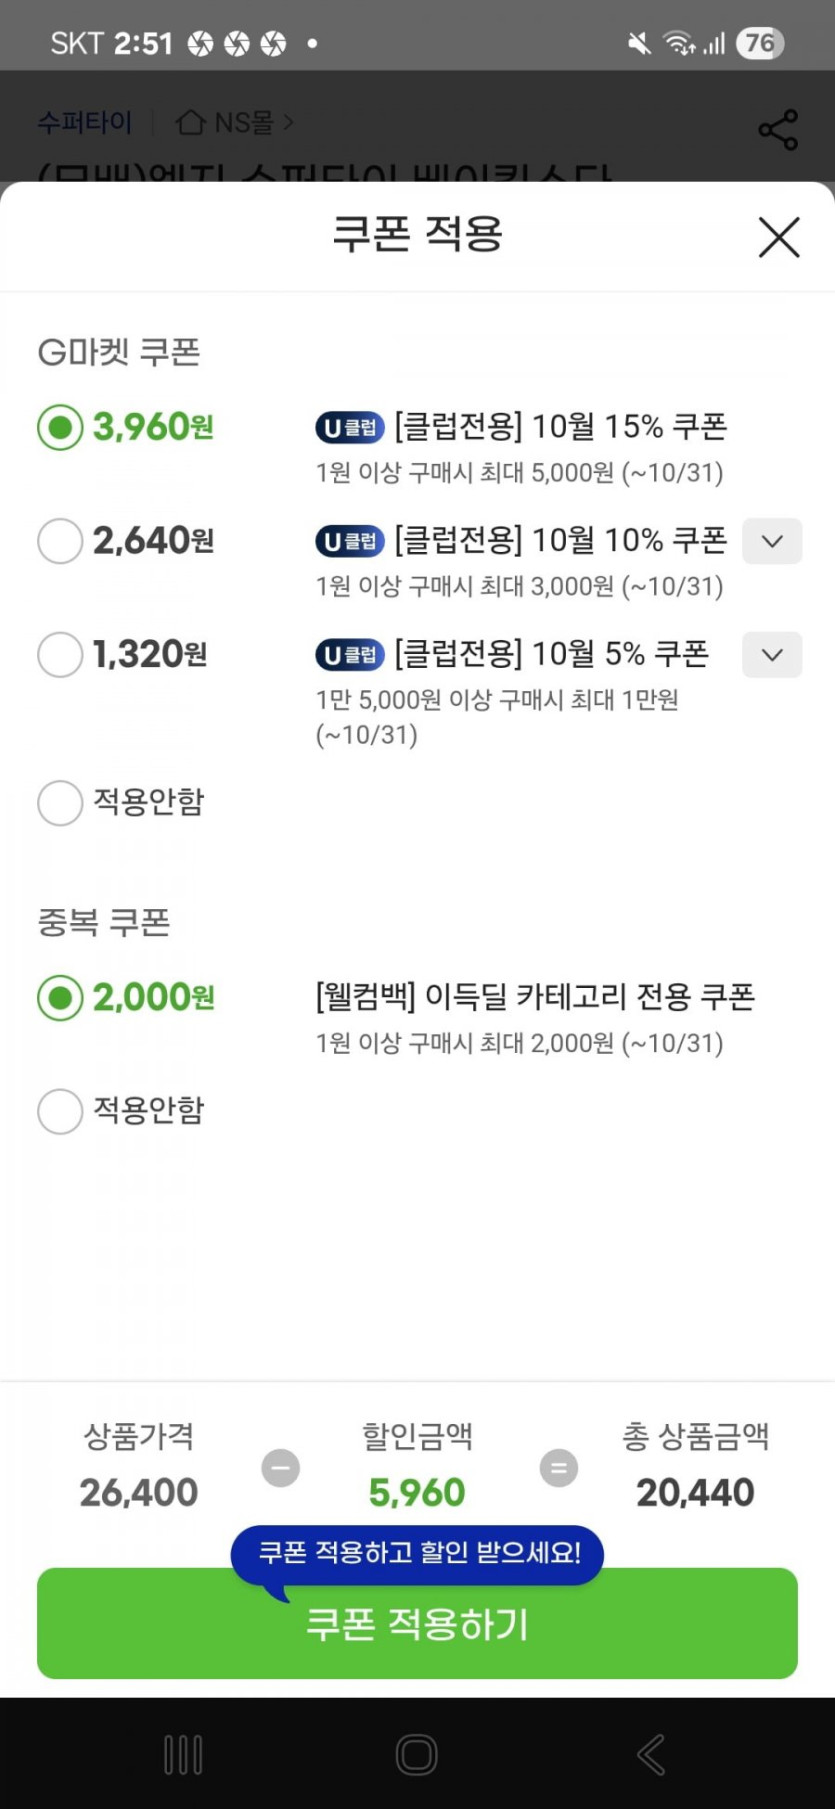This screenshot has width=835, height=1809.
Task: Tap the U클럽 badge on 10% coupon
Action: [x=350, y=541]
